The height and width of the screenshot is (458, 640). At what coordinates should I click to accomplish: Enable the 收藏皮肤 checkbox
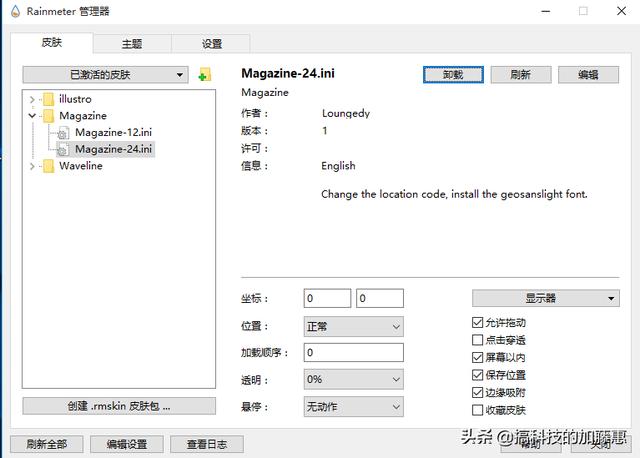point(477,410)
